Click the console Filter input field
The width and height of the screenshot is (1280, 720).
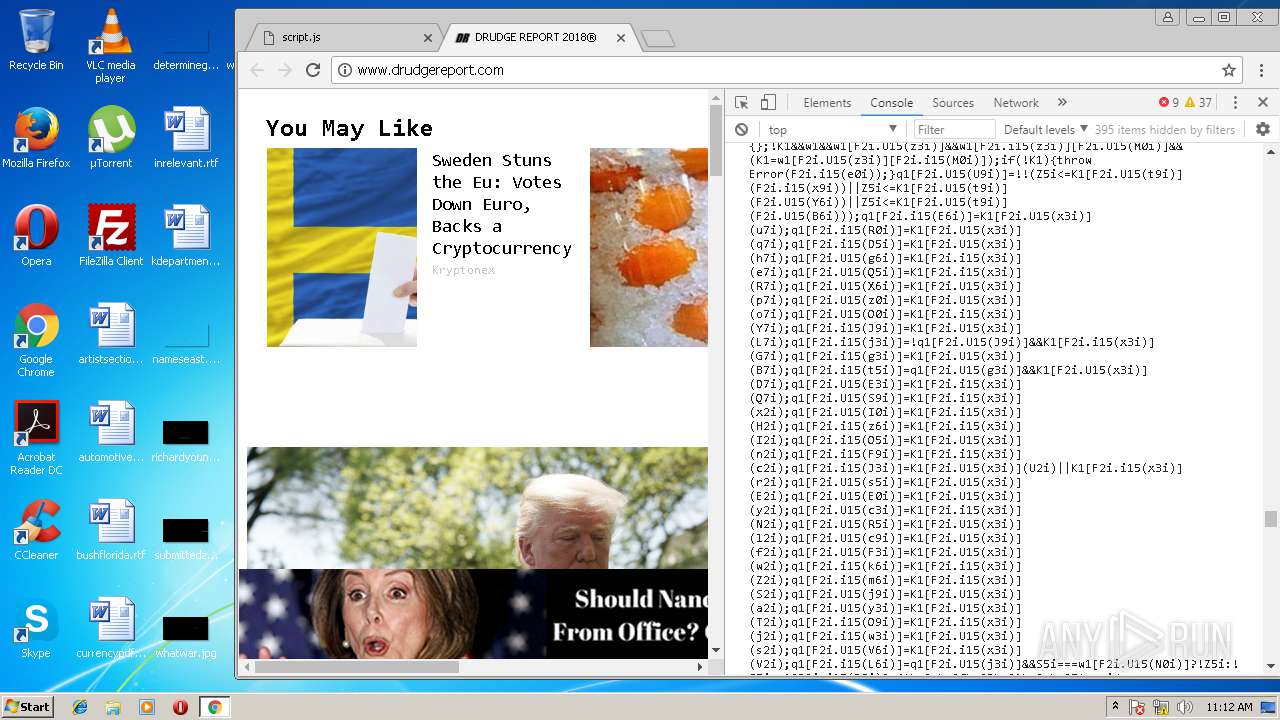coord(954,130)
